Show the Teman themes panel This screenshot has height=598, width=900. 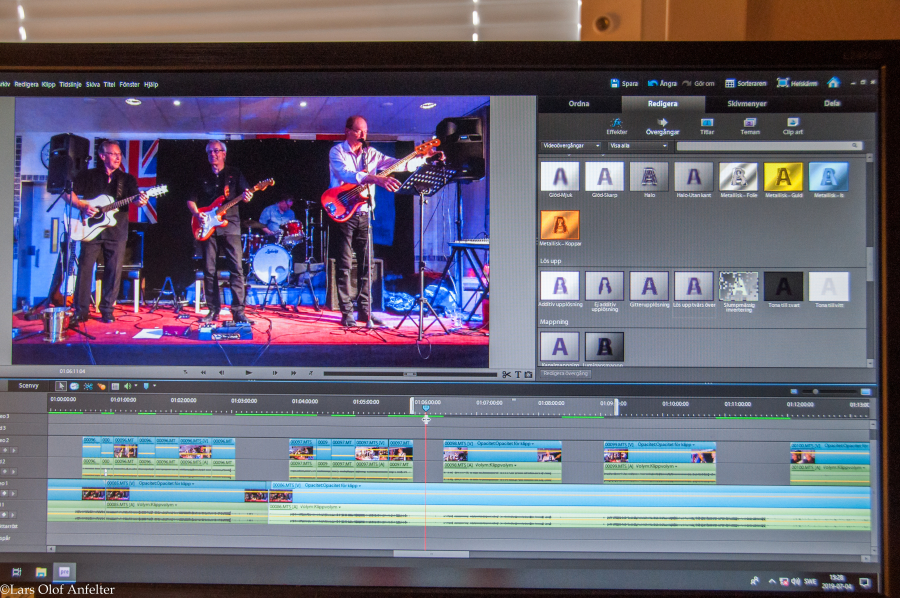pyautogui.click(x=750, y=126)
